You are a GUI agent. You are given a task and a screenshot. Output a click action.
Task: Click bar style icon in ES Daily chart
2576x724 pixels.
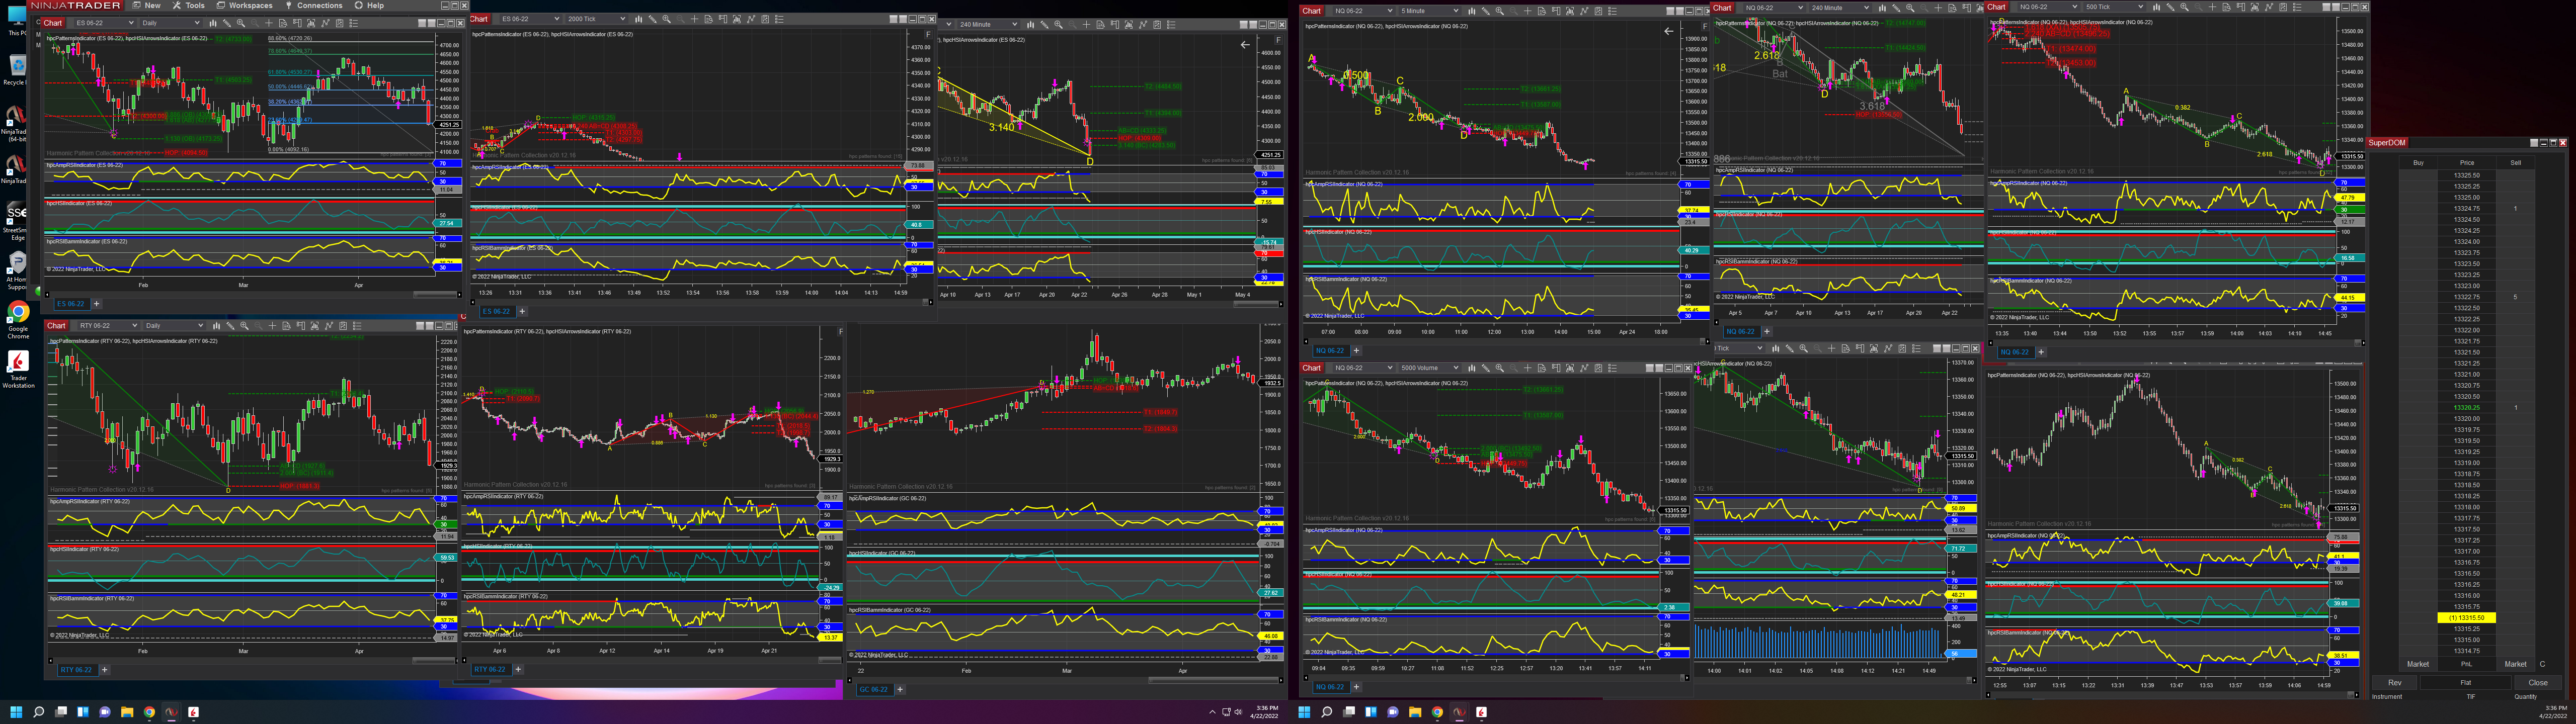click(x=213, y=23)
